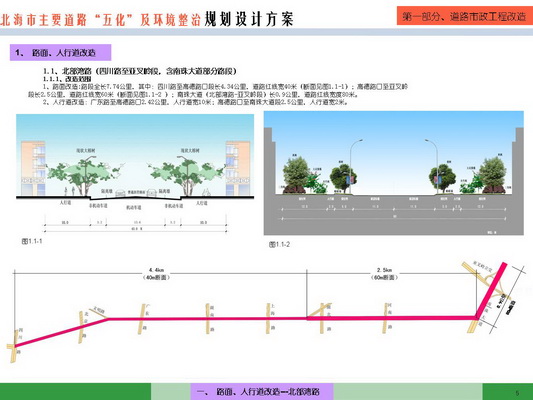Click the 河南路 cross-street marker on map
Image resolution: width=533 pixels, height=400 pixels.
click(387, 318)
